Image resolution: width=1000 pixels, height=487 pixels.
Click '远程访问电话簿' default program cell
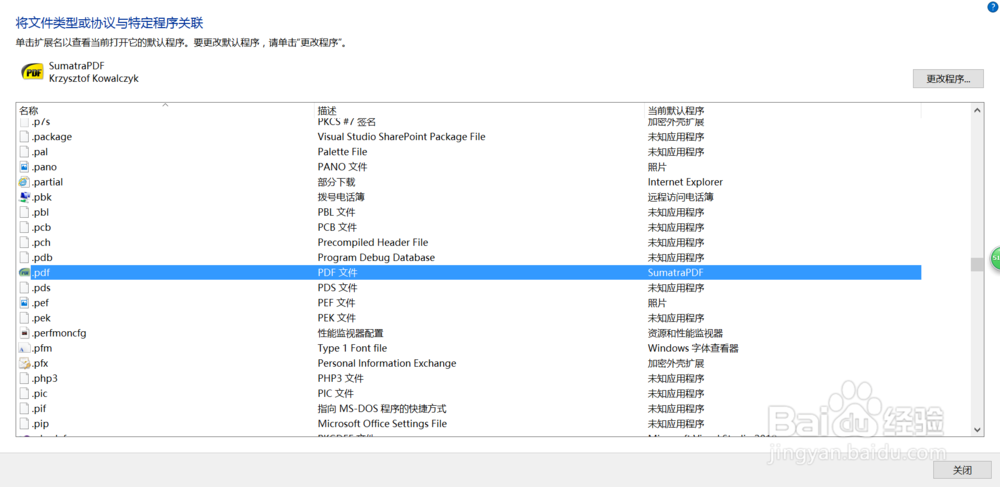coord(680,197)
